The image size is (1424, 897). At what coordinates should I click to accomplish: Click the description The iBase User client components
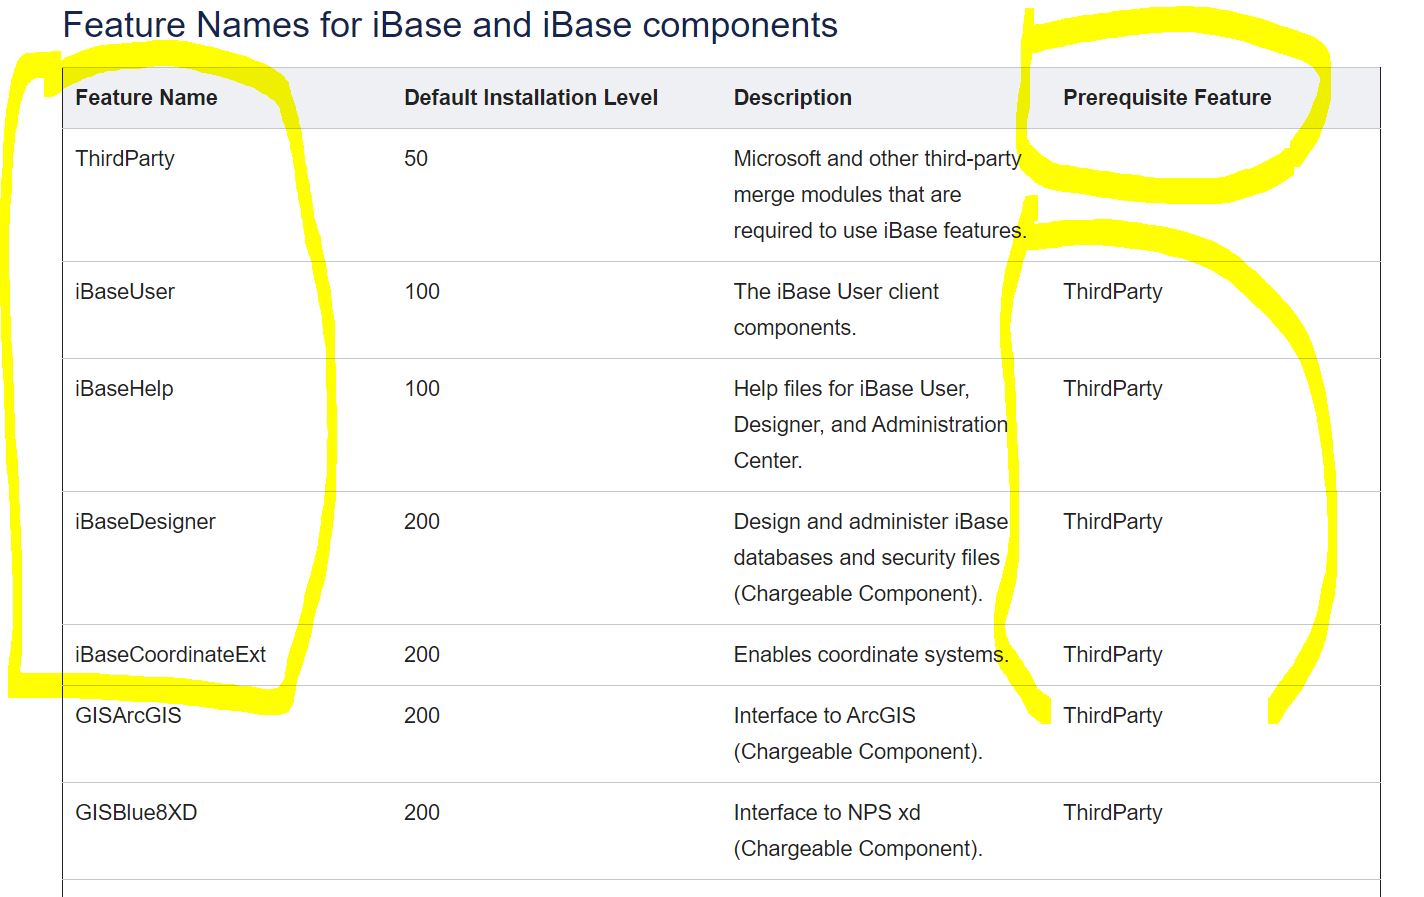pyautogui.click(x=836, y=308)
